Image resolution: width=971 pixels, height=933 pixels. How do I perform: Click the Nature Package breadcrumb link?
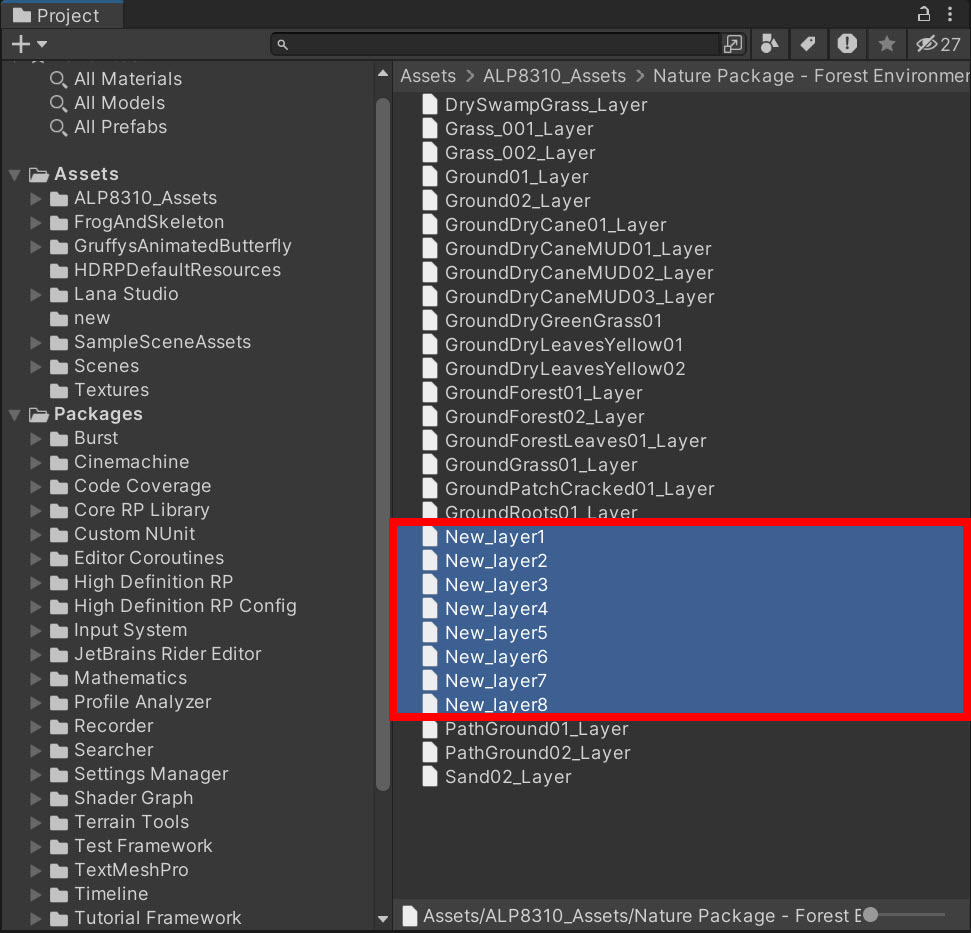click(x=811, y=76)
